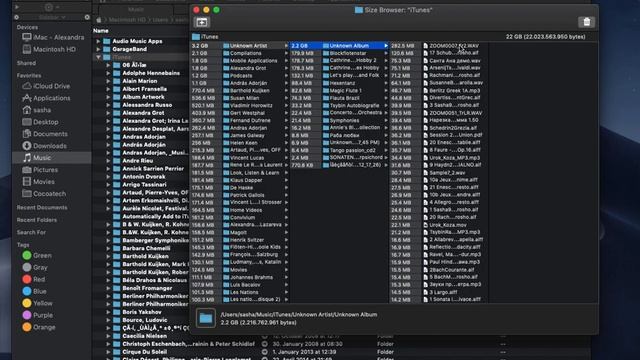Screen dimensions: 640x360
Task: Click the Red tag
Action: (x=34, y=280)
